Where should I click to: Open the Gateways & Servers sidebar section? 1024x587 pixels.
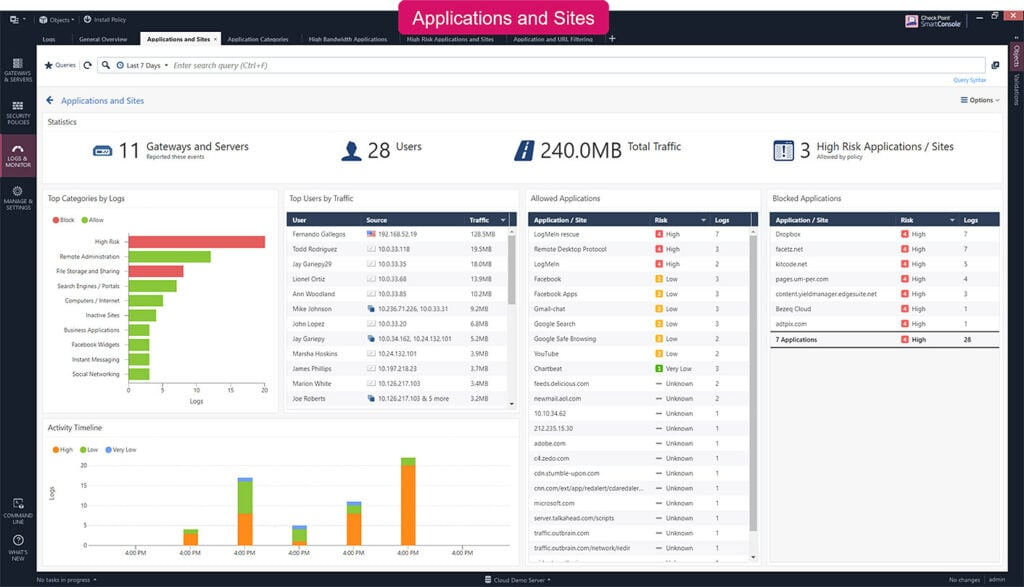click(16, 71)
